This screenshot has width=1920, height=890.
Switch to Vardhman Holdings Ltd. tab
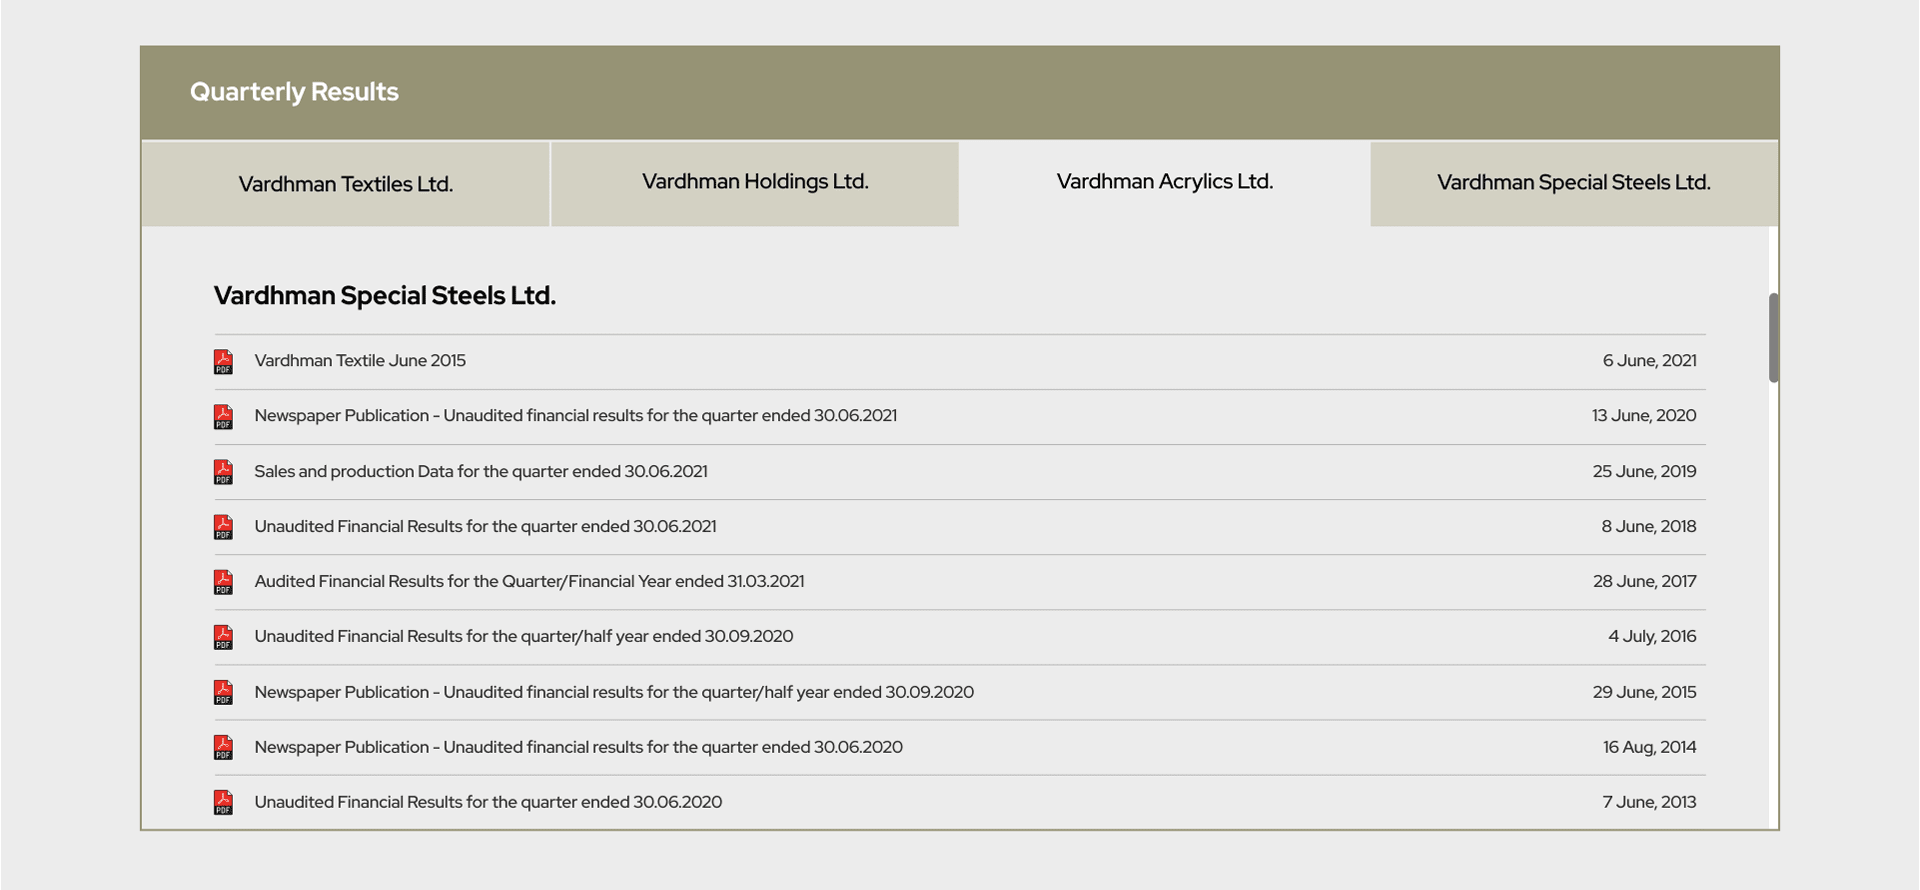tap(755, 184)
